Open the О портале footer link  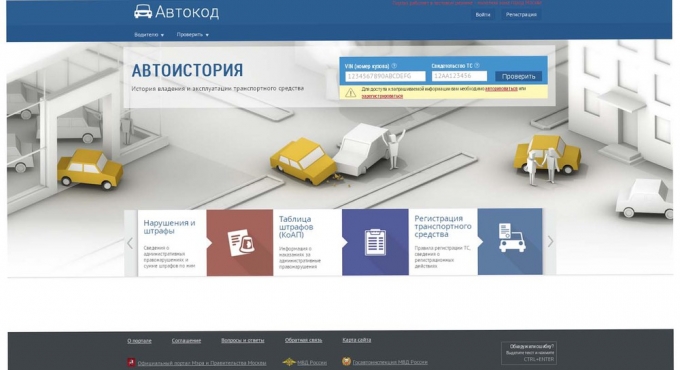click(139, 341)
